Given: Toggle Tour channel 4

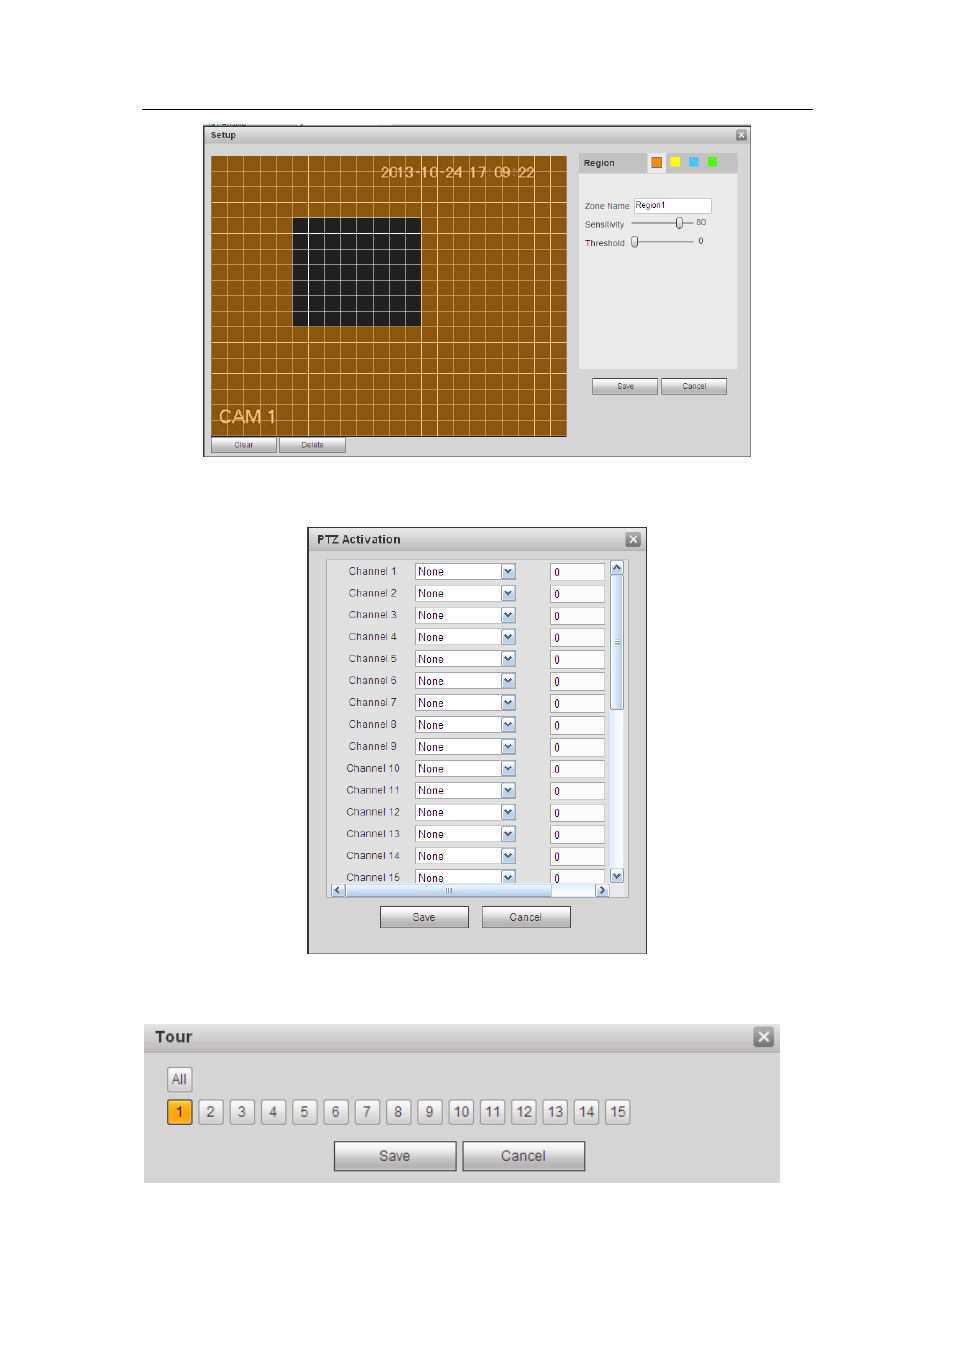Looking at the screenshot, I should tap(274, 1112).
